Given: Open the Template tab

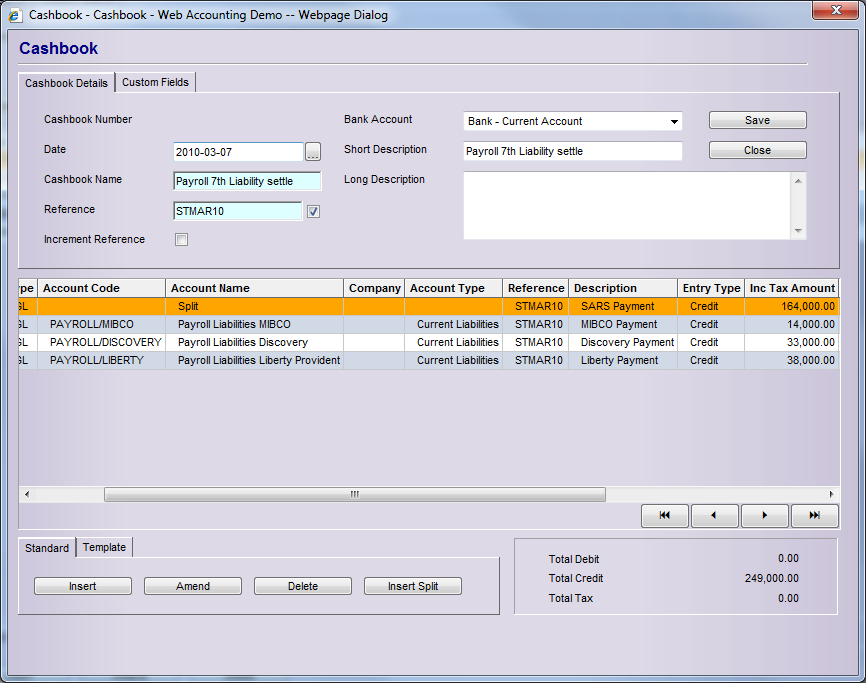Looking at the screenshot, I should (104, 547).
